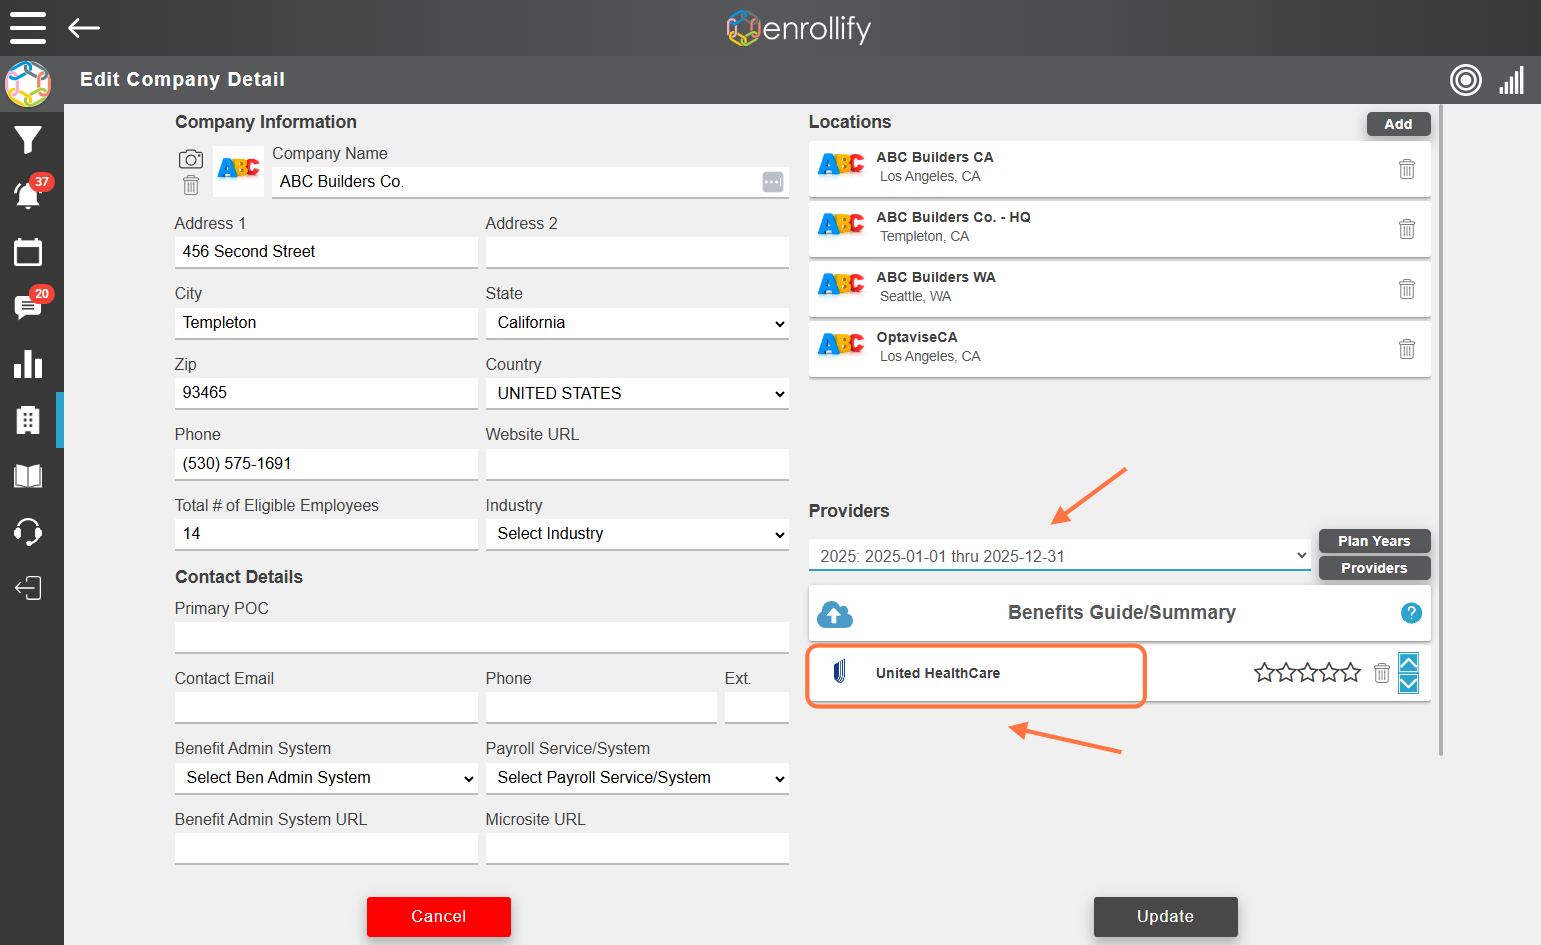This screenshot has width=1541, height=945.
Task: Open the filter funnel in sidebar
Action: click(x=28, y=140)
